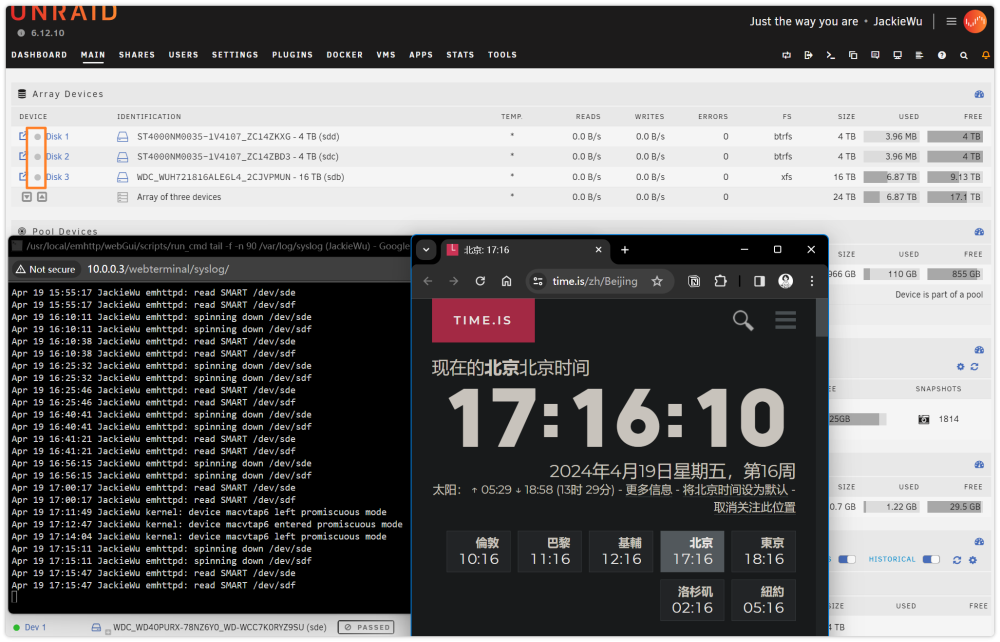Reload the time.is page
1000x642 pixels.
point(480,281)
